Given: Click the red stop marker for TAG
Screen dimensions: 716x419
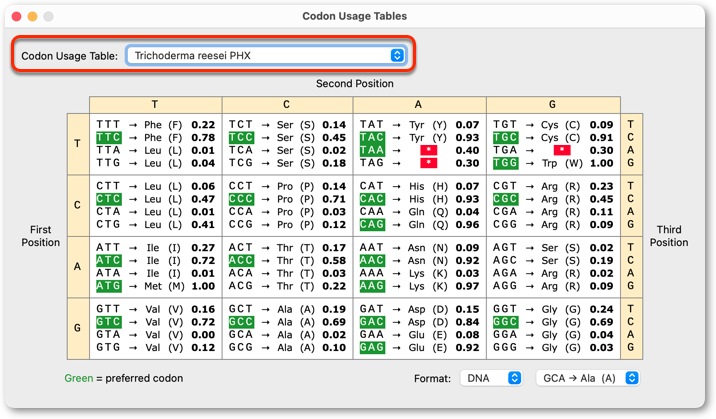Looking at the screenshot, I should (428, 163).
